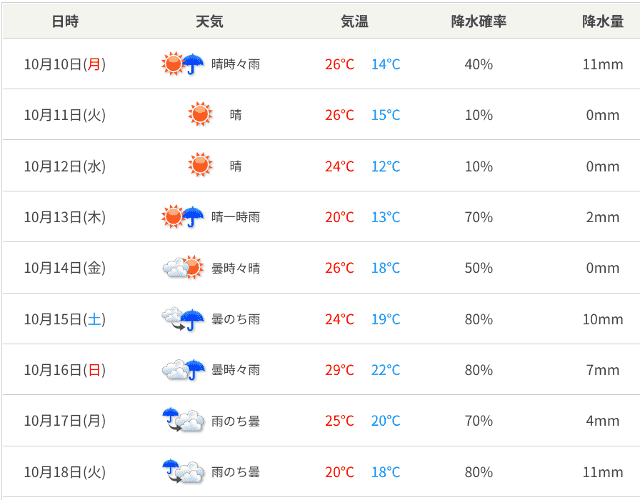The width and height of the screenshot is (640, 500).
Task: Click the cloudy-with-sun icon for October 14
Action: pyautogui.click(x=183, y=268)
